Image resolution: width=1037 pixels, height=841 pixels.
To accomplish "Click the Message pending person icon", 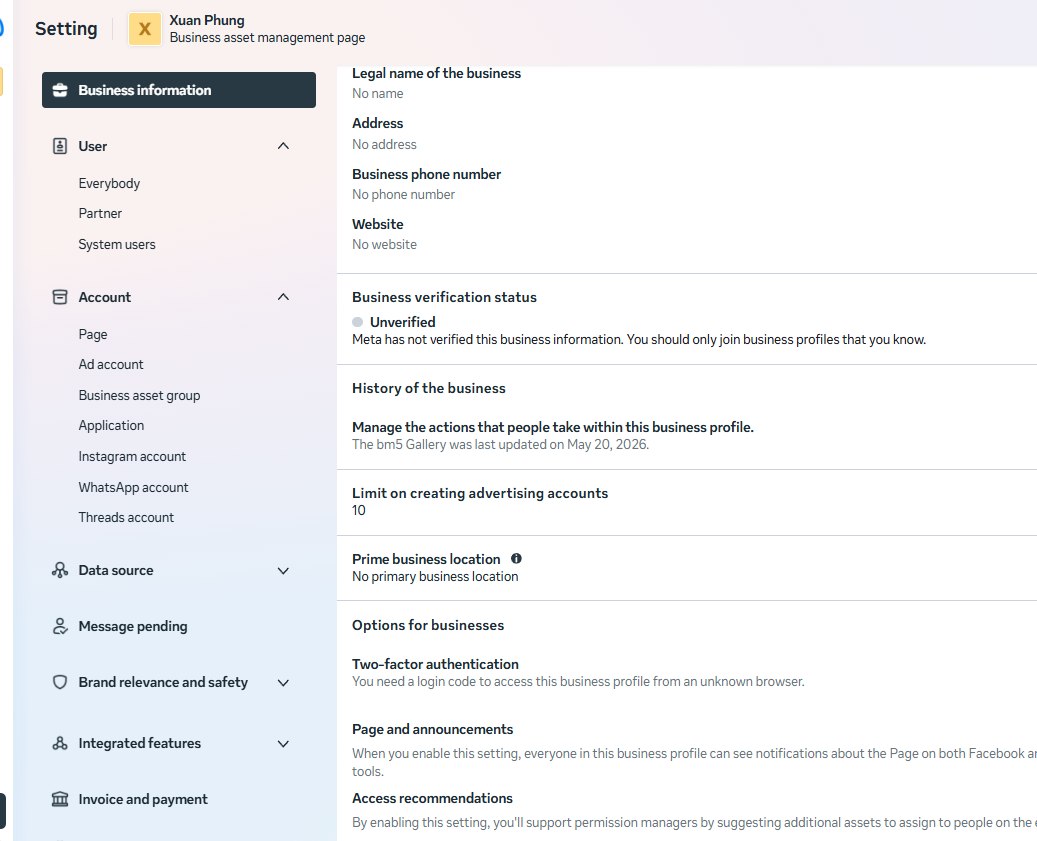I will 60,626.
